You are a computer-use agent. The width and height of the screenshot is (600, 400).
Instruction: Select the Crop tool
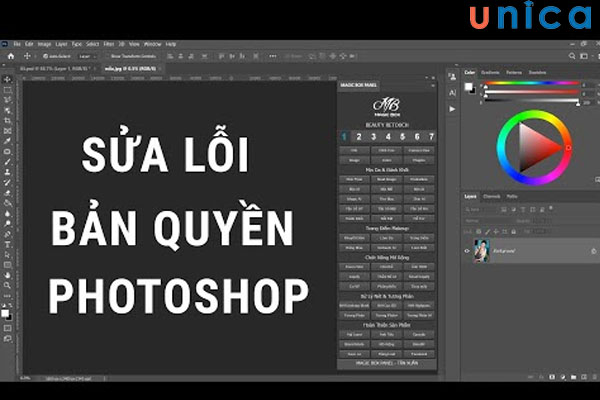point(7,121)
